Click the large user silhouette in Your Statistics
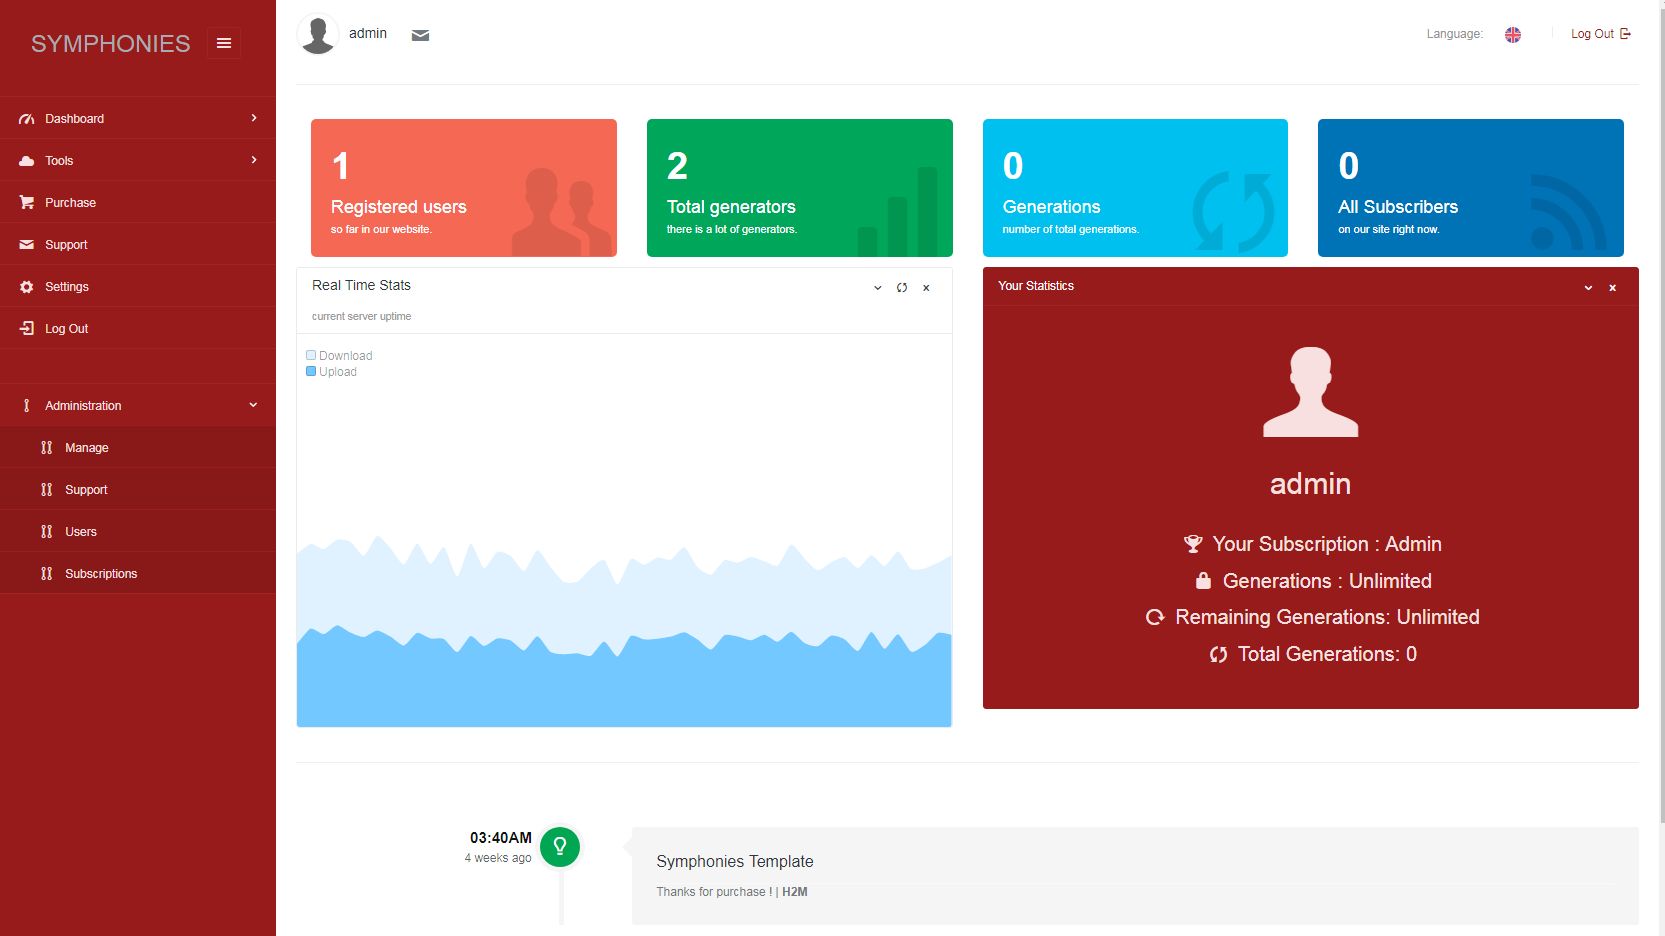 click(1310, 392)
